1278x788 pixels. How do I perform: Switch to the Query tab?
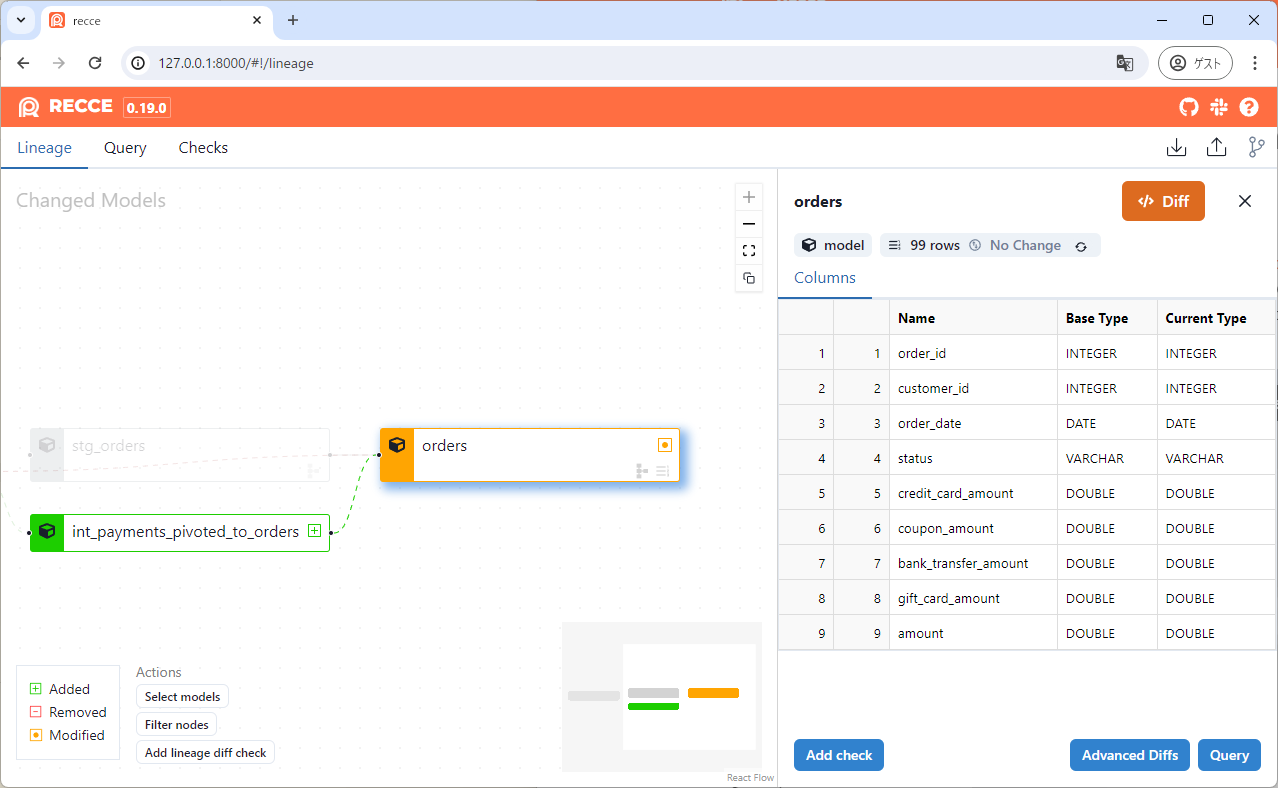[125, 148]
